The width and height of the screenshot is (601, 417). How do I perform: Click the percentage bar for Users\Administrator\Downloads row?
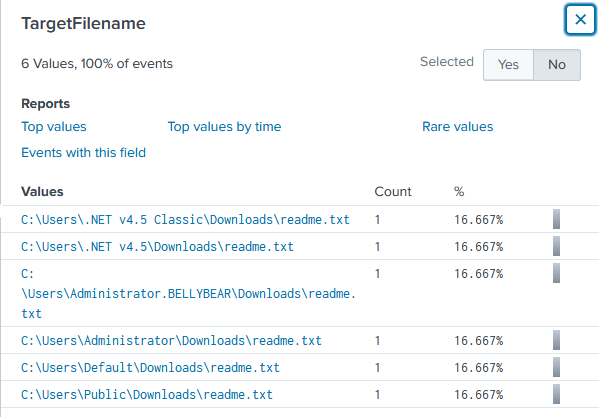click(557, 340)
